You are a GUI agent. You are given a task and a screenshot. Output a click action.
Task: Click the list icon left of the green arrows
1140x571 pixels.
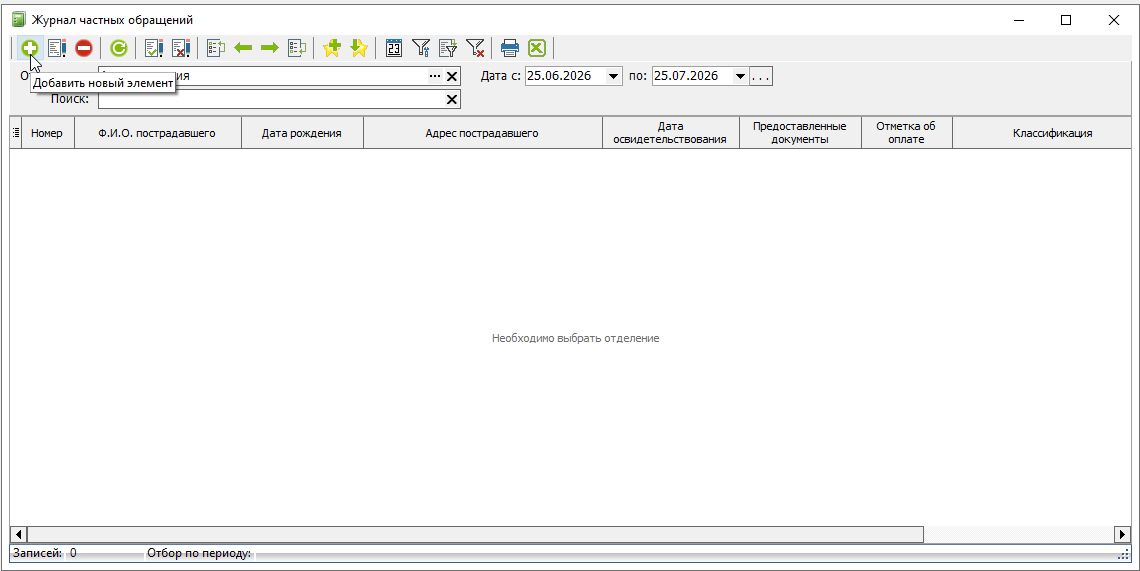pyautogui.click(x=216, y=49)
